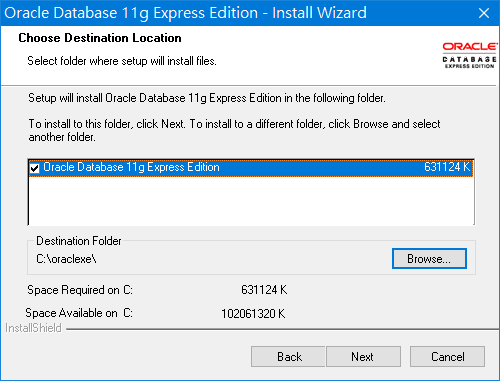Click the Choose Destination Location heading

pyautogui.click(x=100, y=38)
